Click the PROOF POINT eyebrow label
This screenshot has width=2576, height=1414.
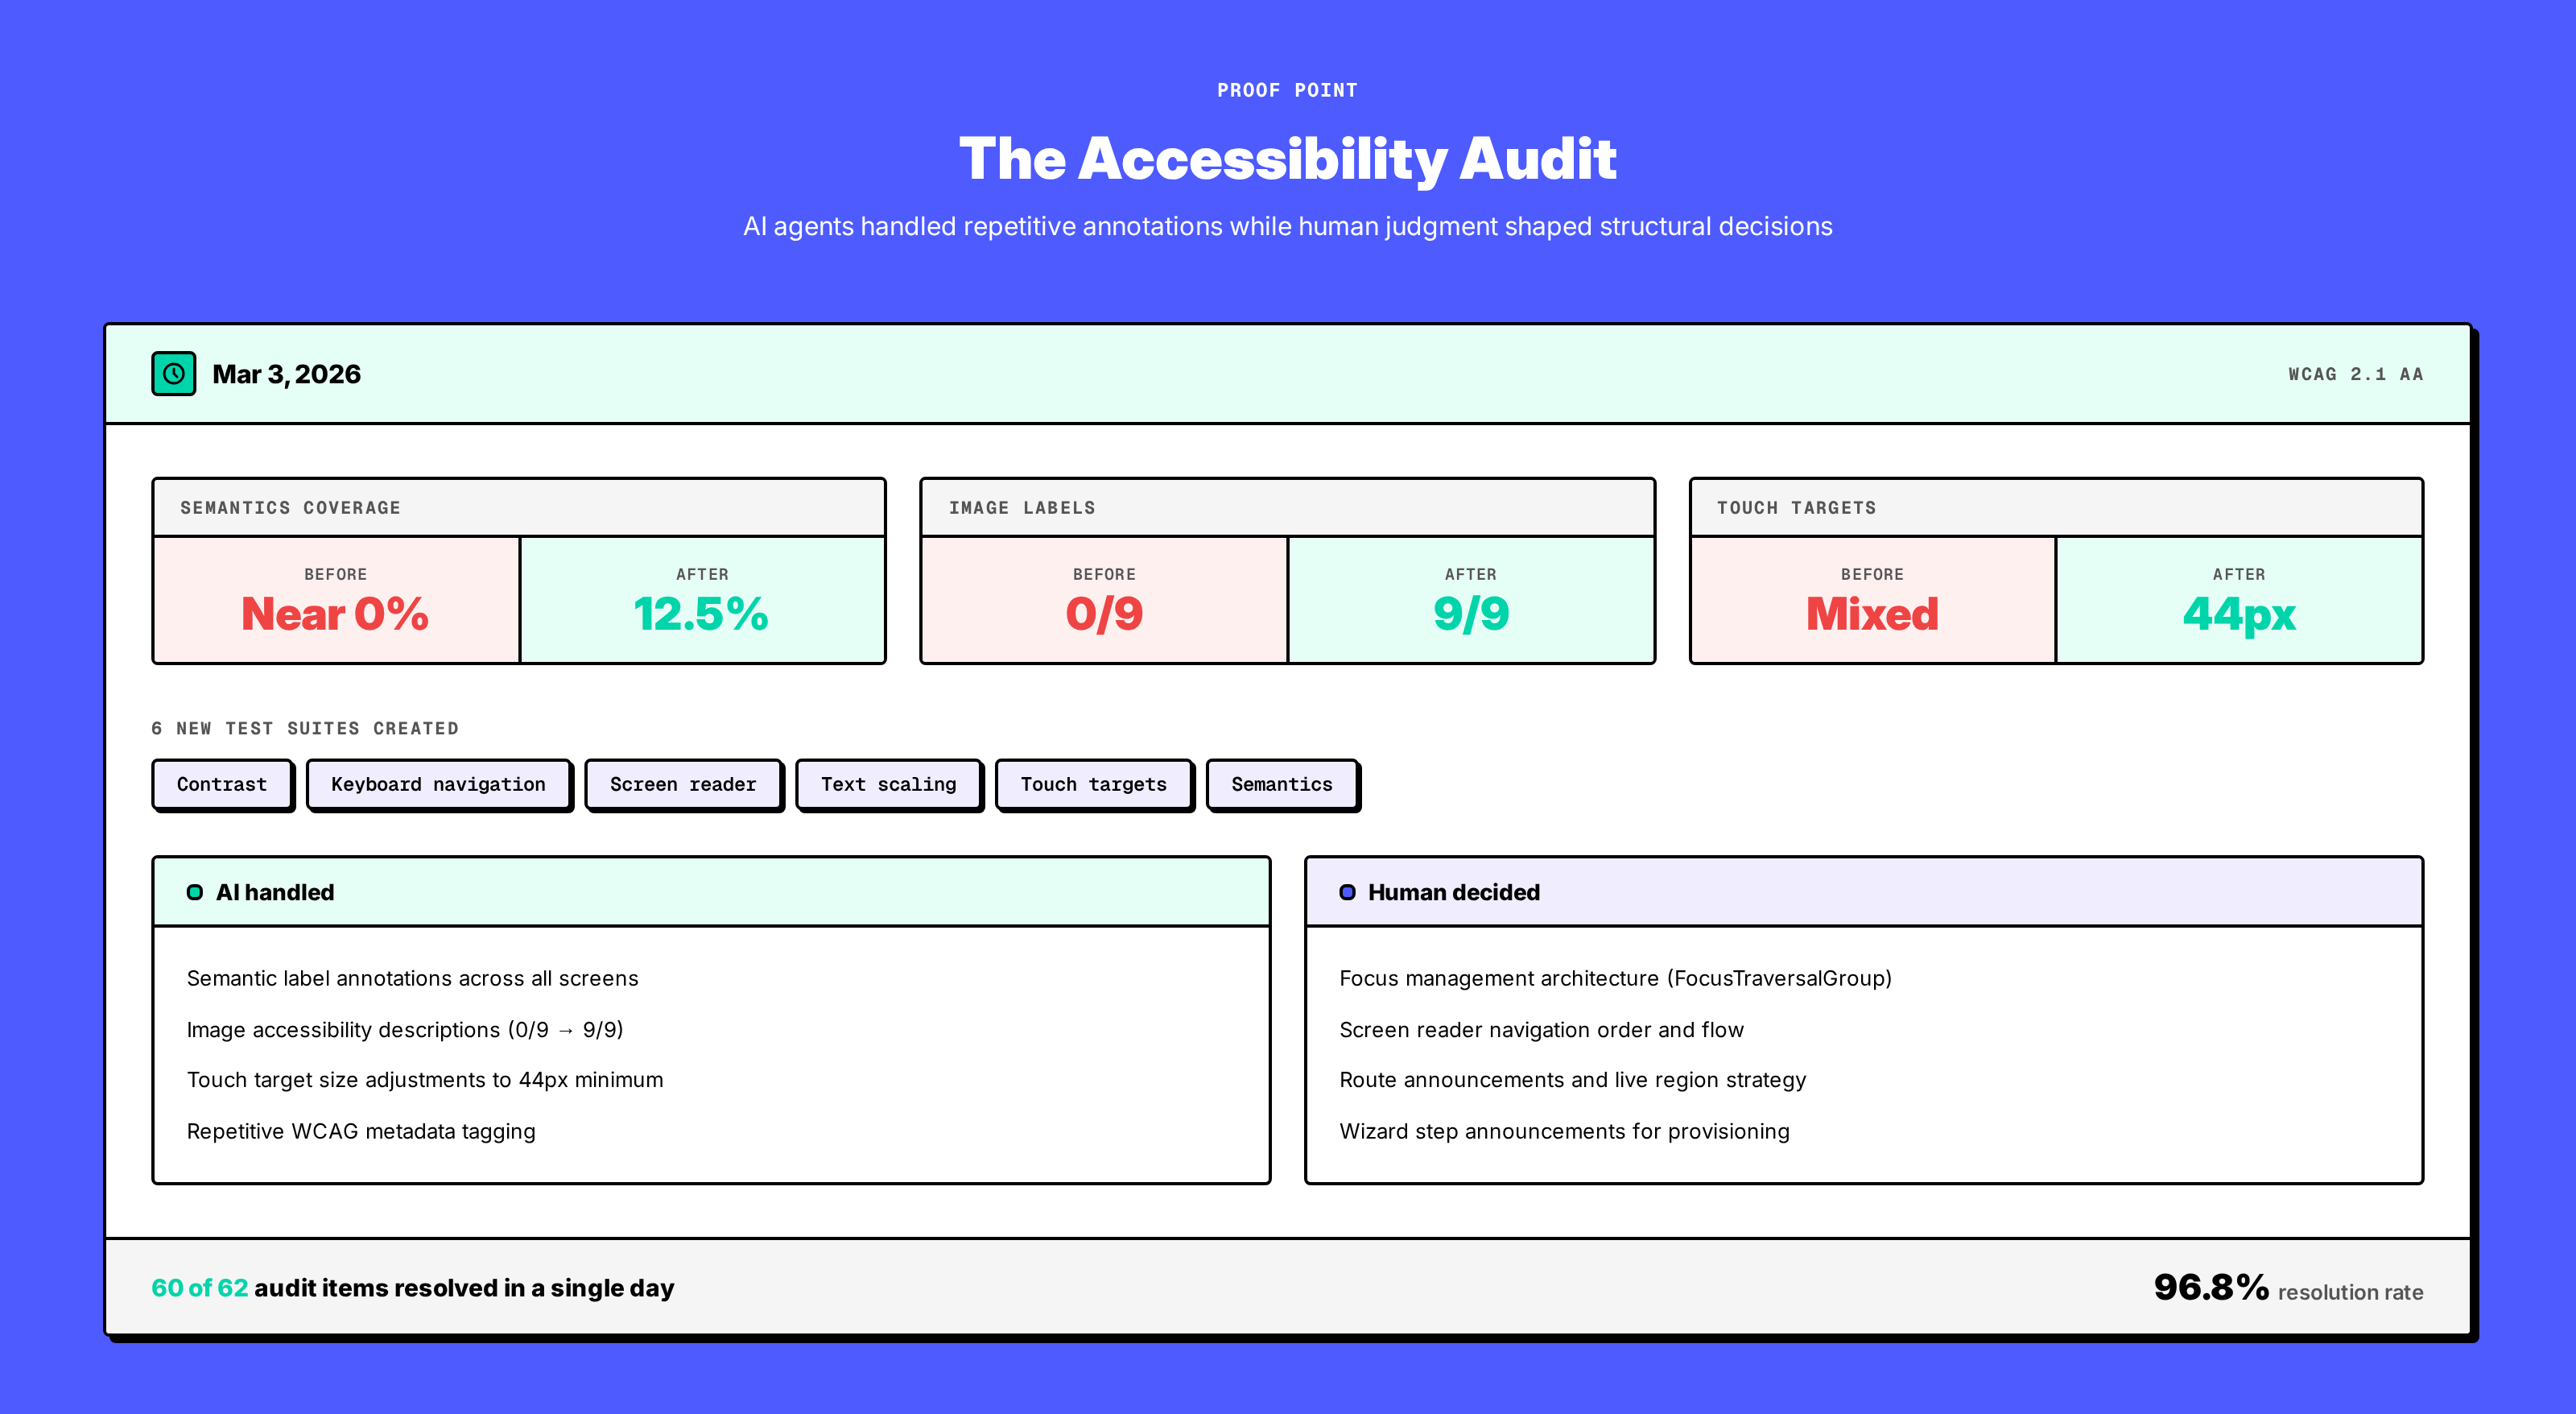pos(1287,90)
